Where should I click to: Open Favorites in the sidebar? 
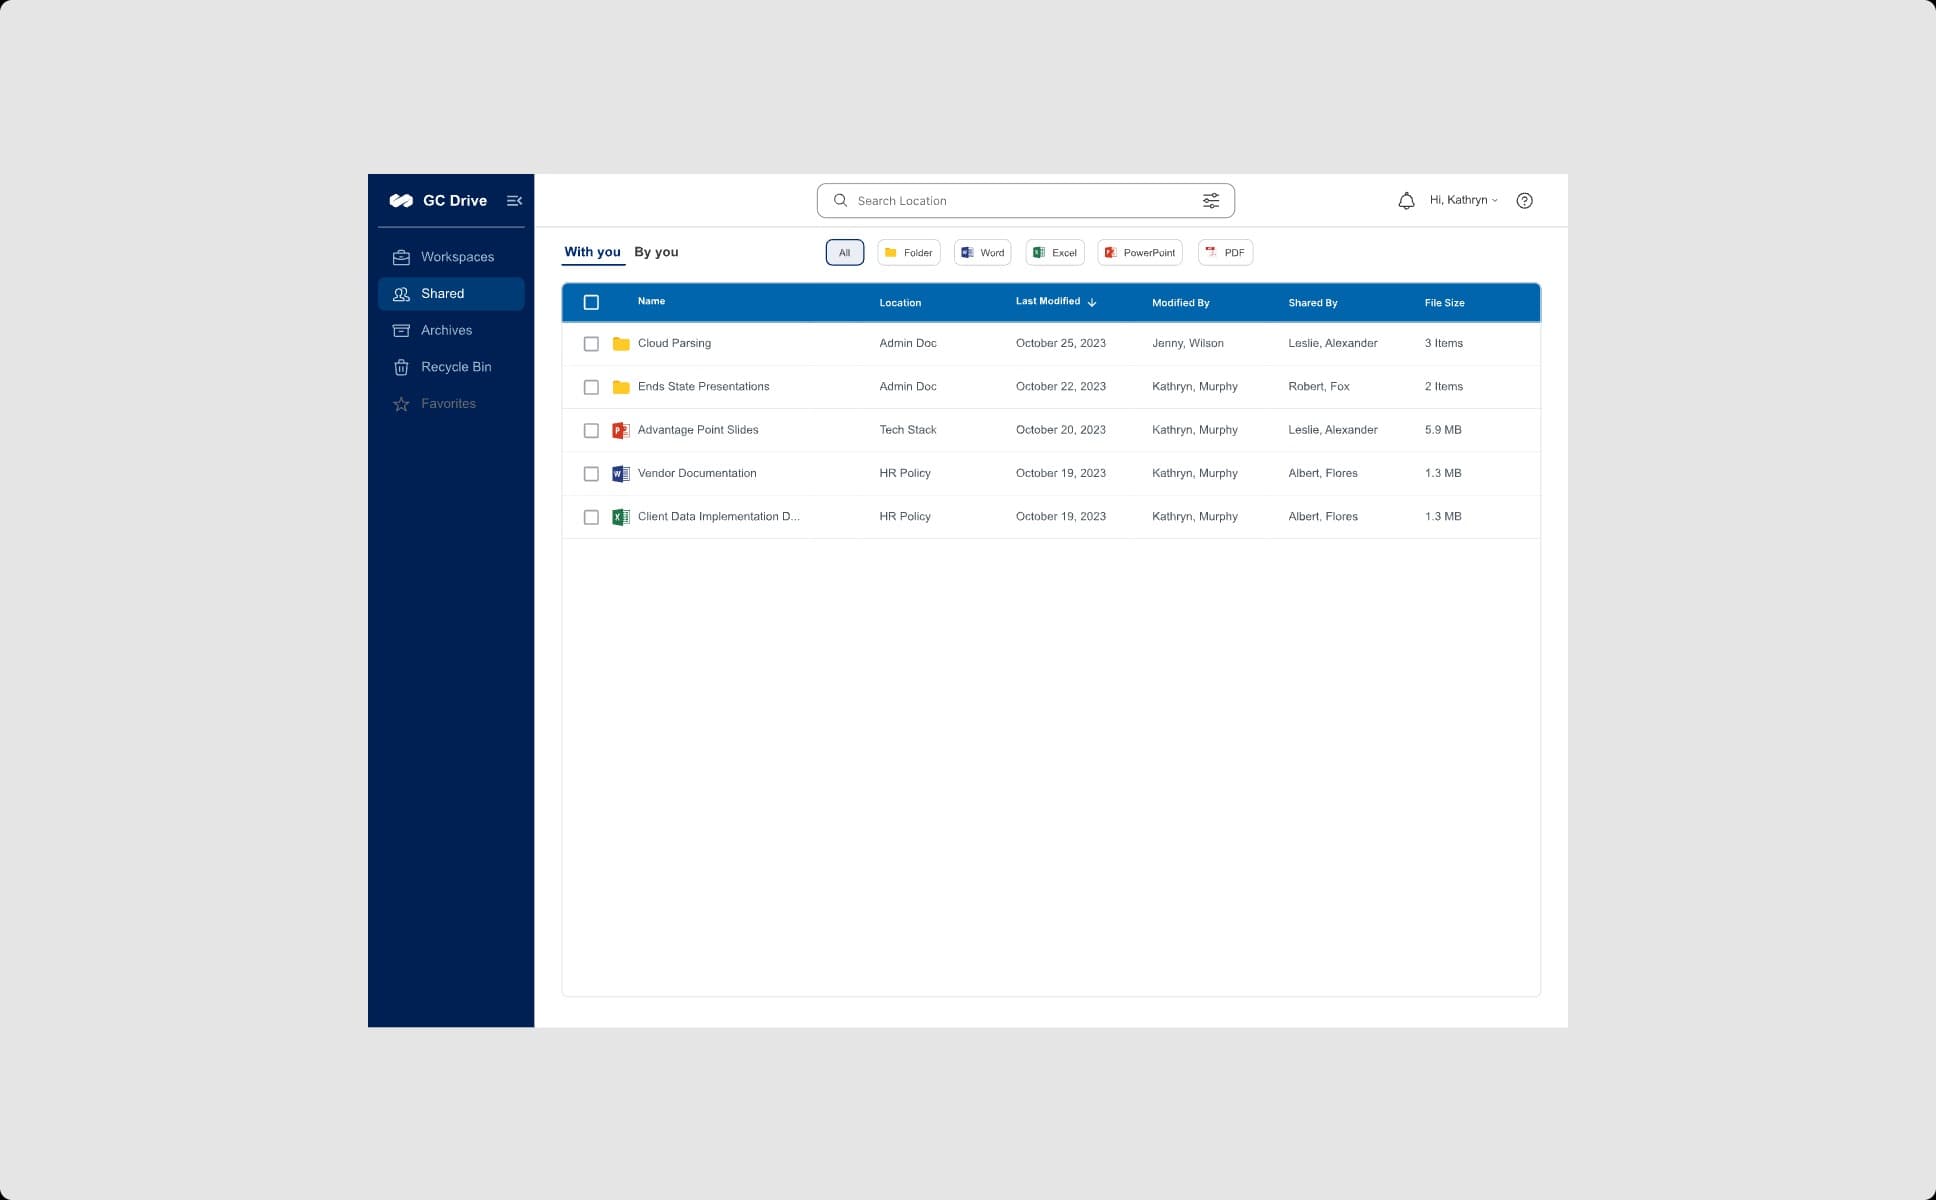[x=451, y=404]
